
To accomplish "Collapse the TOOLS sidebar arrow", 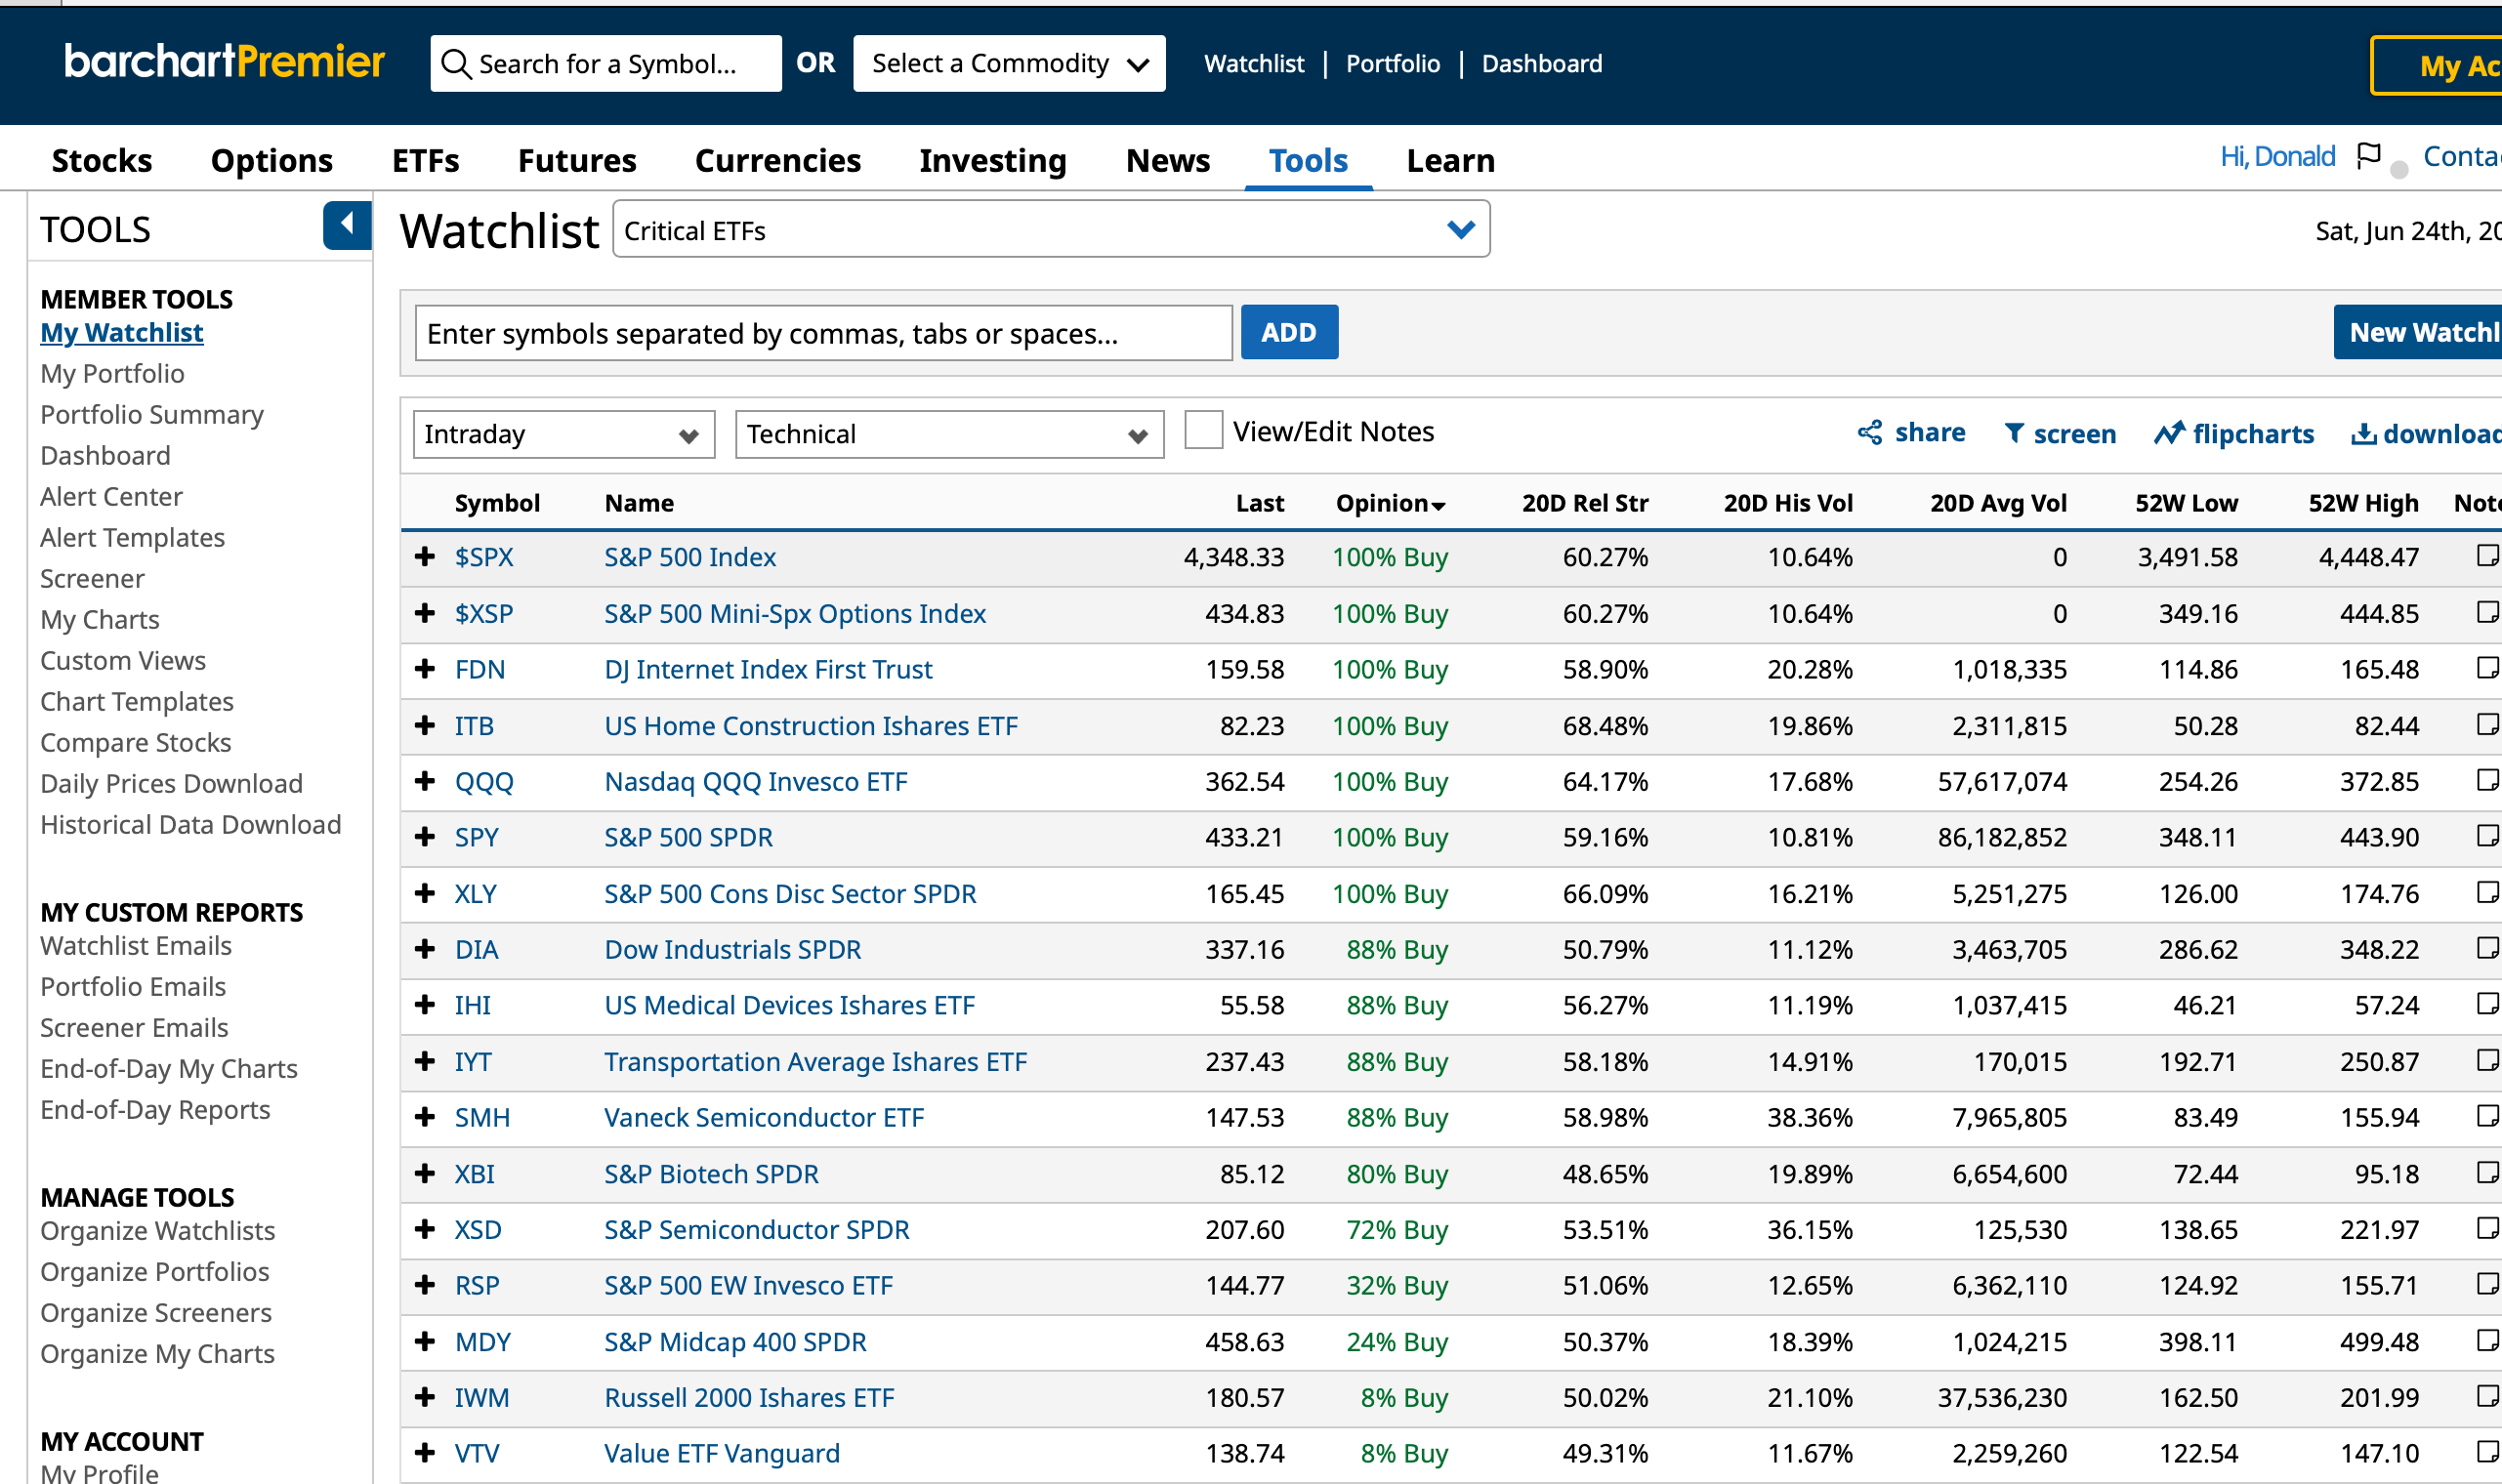I will pos(346,224).
